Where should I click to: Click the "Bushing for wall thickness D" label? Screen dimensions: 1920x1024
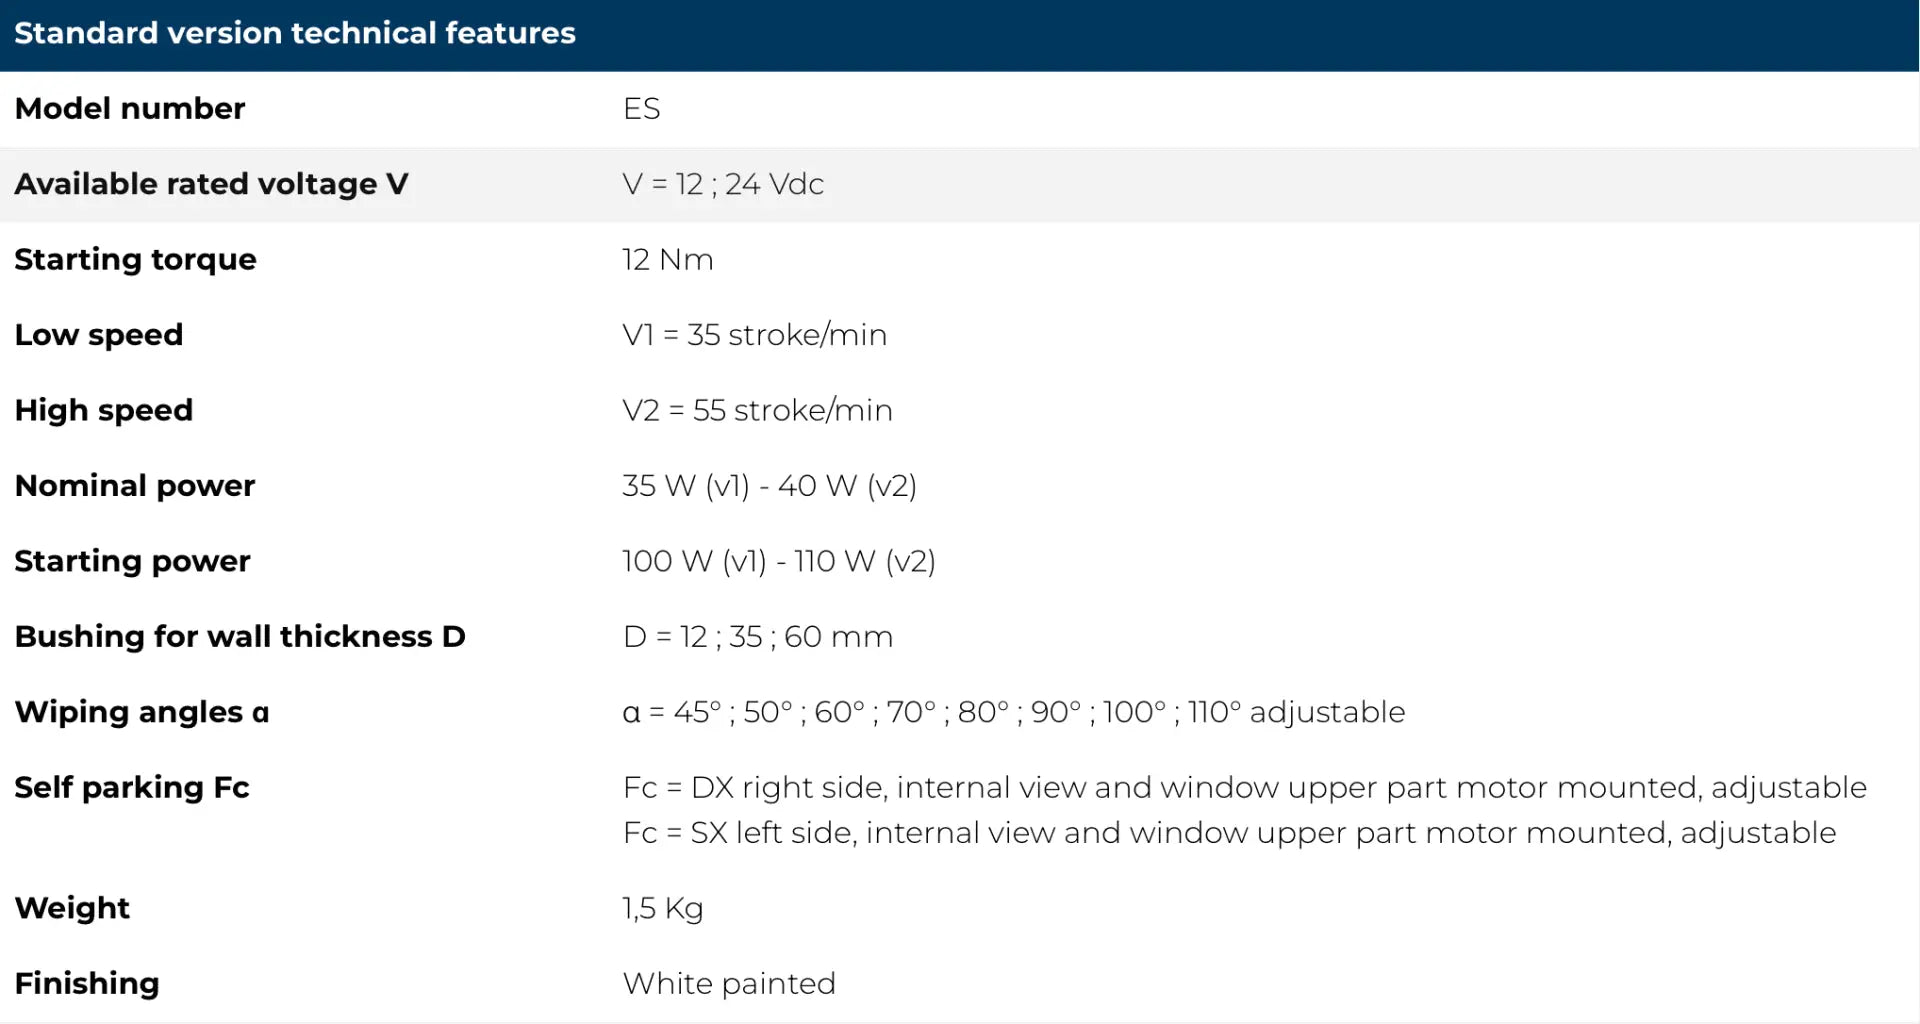(240, 636)
